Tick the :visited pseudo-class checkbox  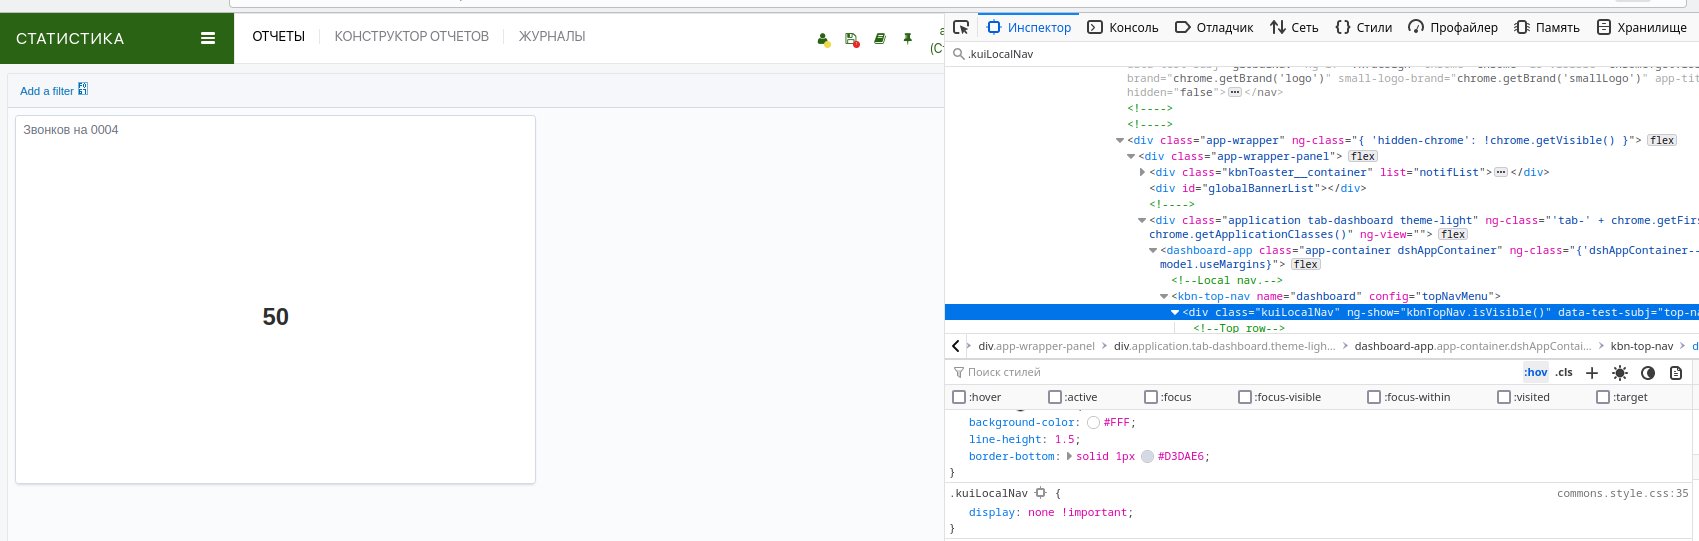[1504, 397]
